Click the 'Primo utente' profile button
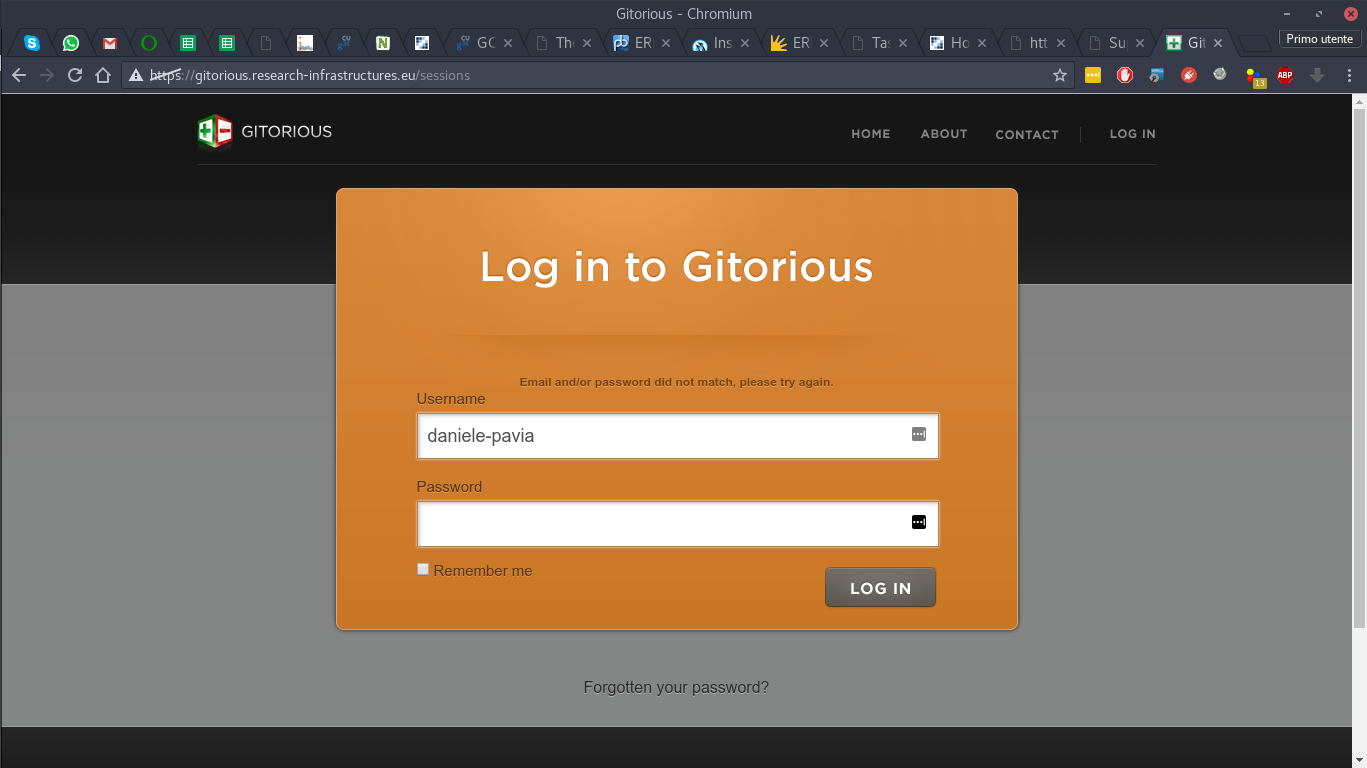 pyautogui.click(x=1319, y=39)
